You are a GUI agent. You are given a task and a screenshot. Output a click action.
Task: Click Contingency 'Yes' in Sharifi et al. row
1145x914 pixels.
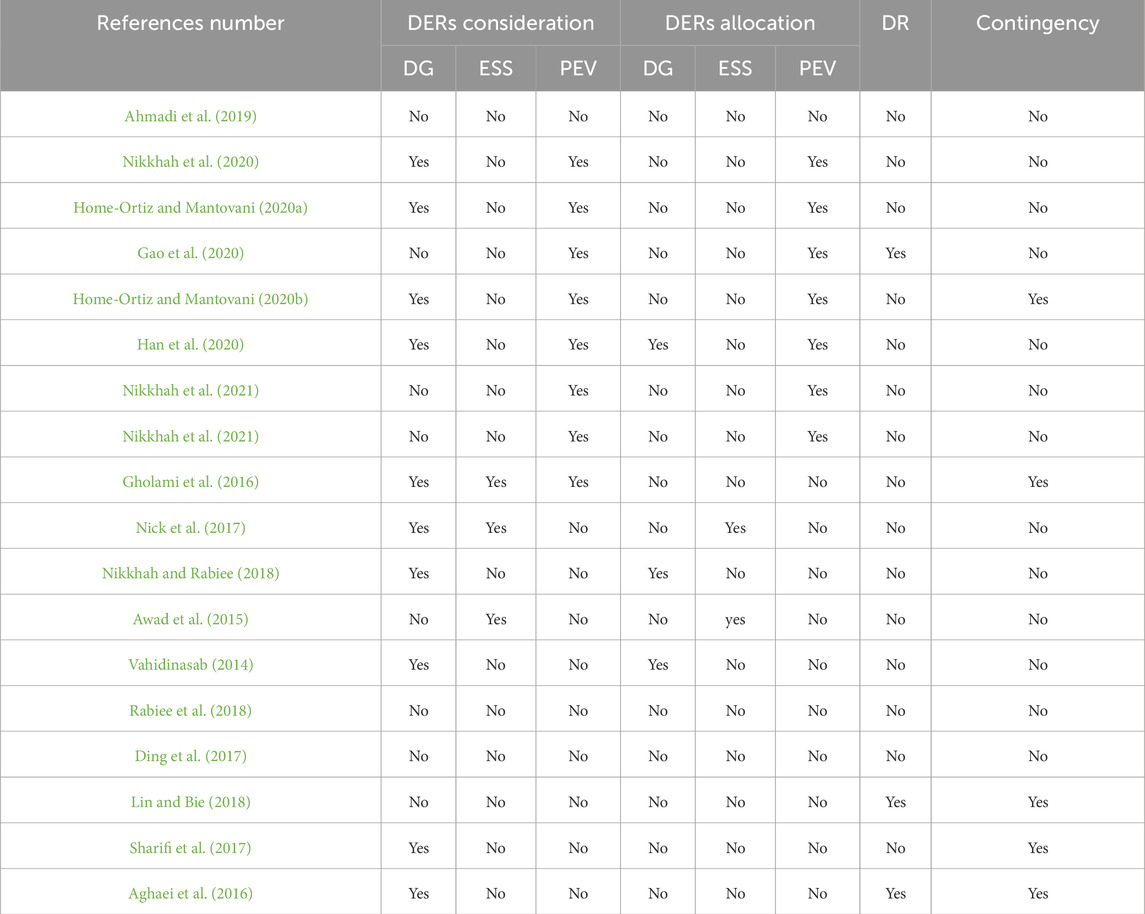[1038, 848]
